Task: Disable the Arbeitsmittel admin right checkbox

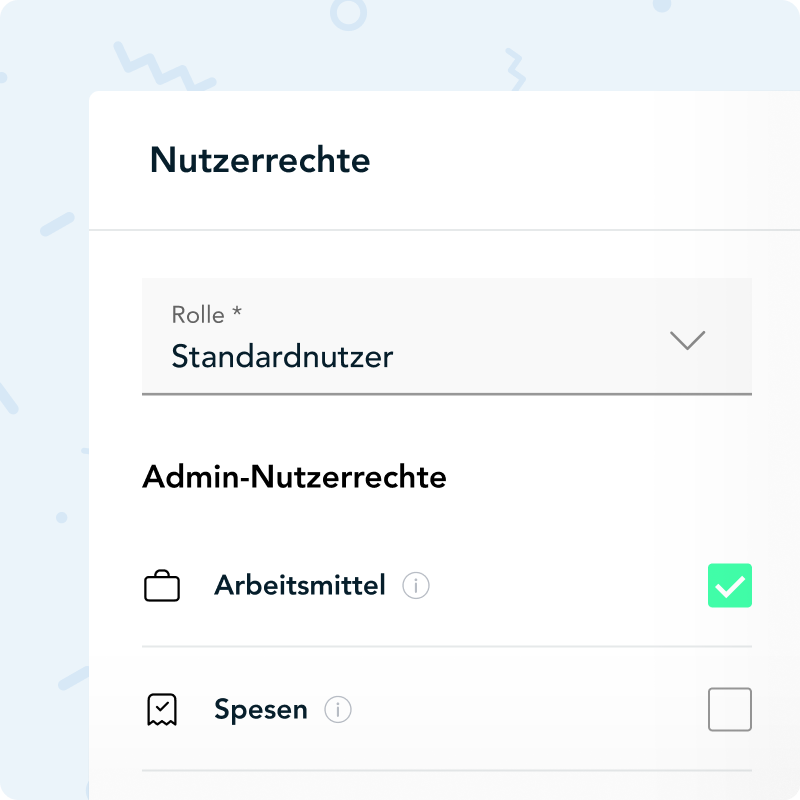Action: pyautogui.click(x=730, y=586)
